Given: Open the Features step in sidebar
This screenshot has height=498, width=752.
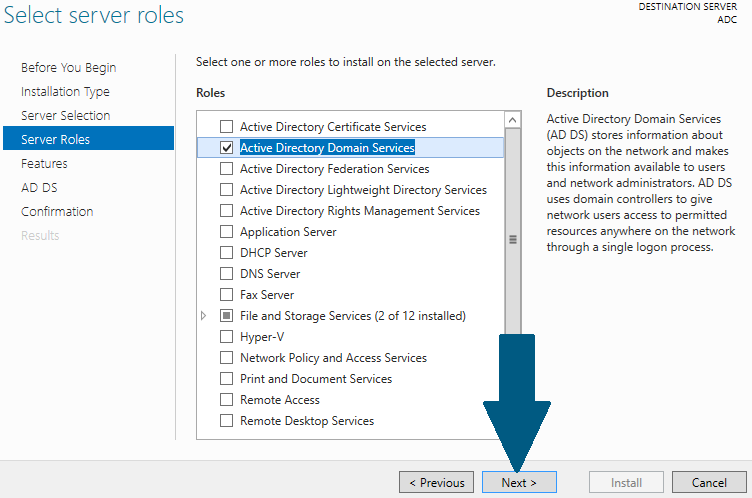Looking at the screenshot, I should click(44, 164).
